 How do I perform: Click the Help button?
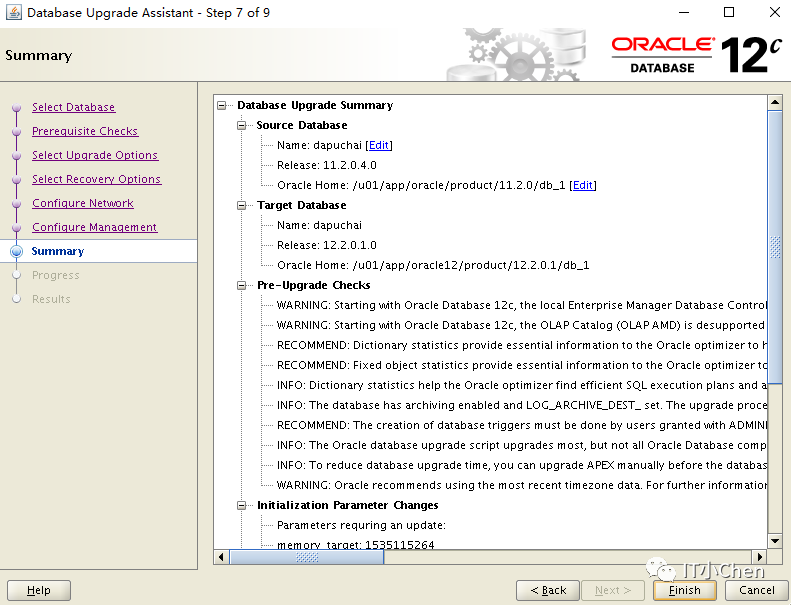coord(39,590)
